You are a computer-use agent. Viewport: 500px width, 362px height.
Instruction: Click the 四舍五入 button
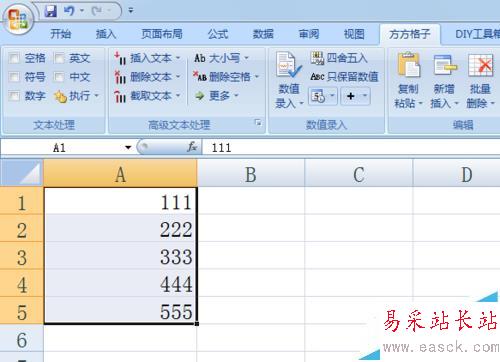[x=339, y=58]
